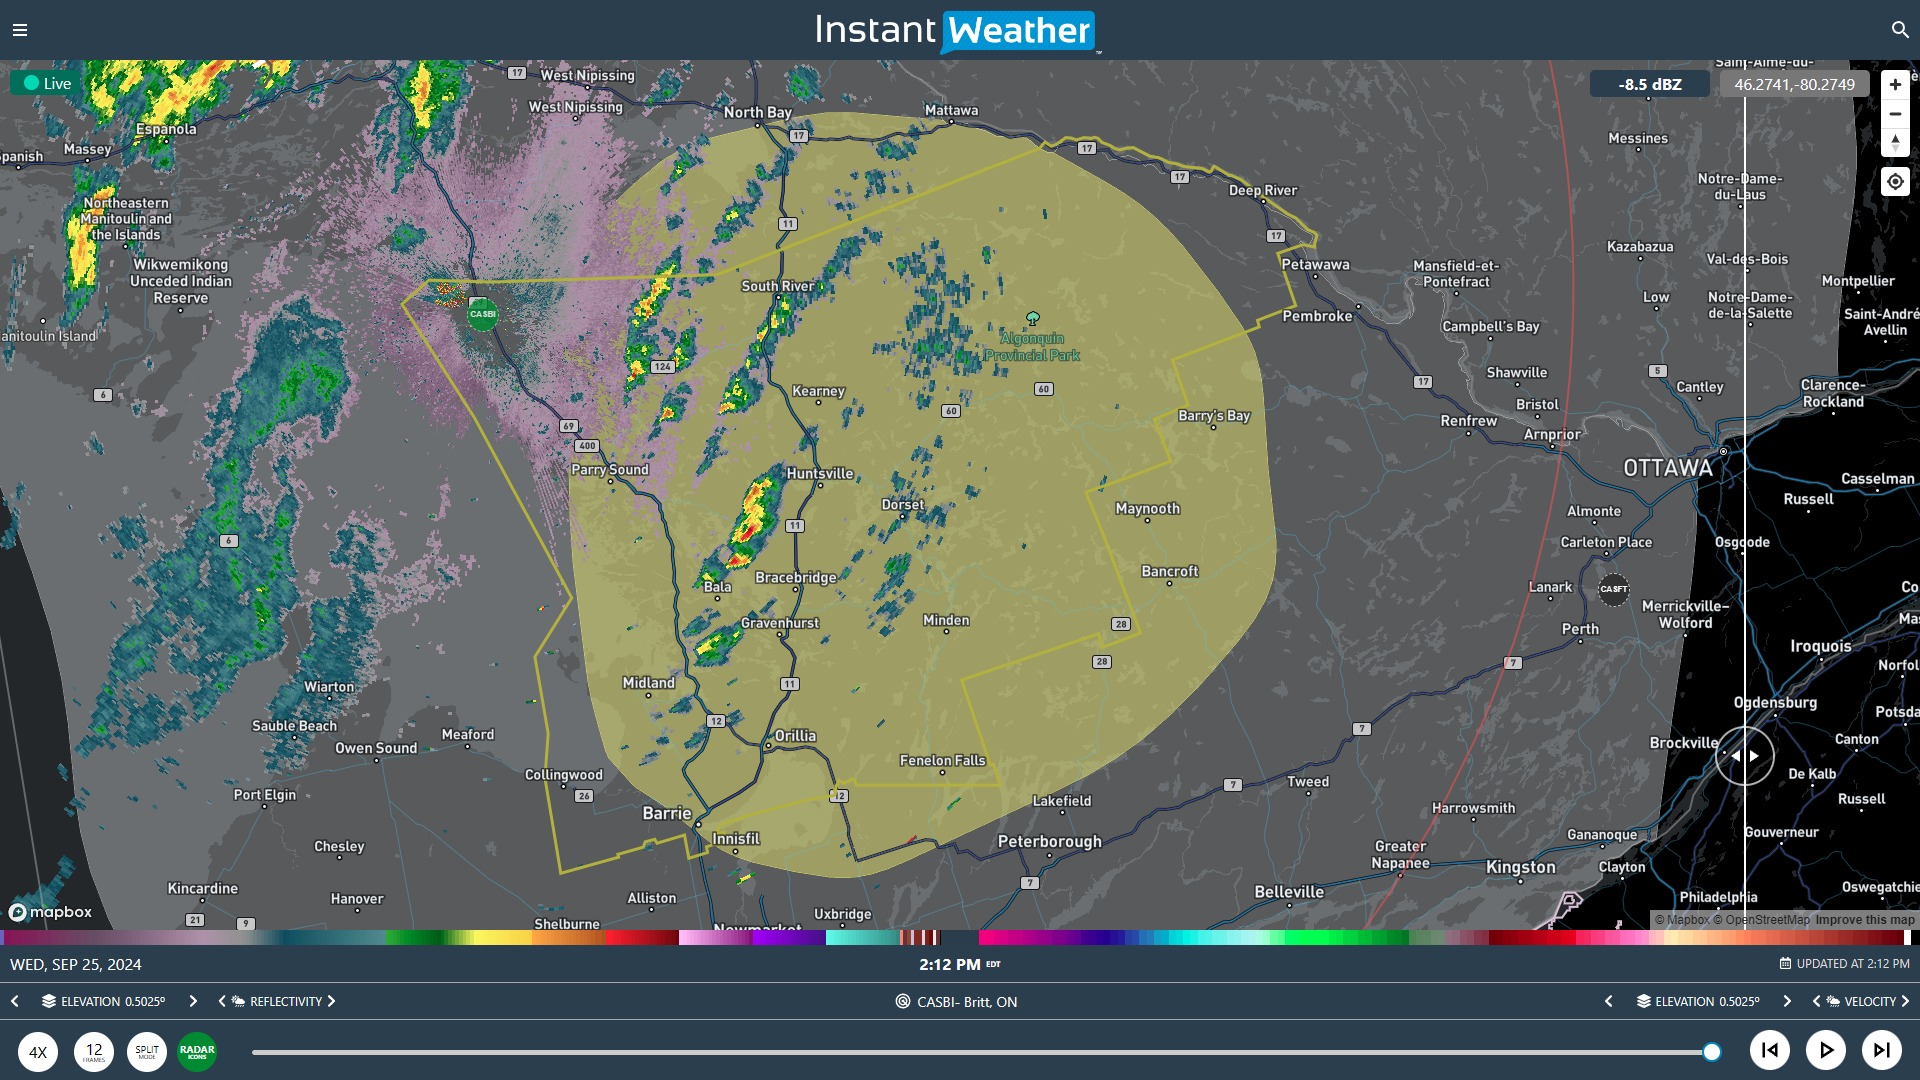Zoom out with the minus button

(1895, 114)
